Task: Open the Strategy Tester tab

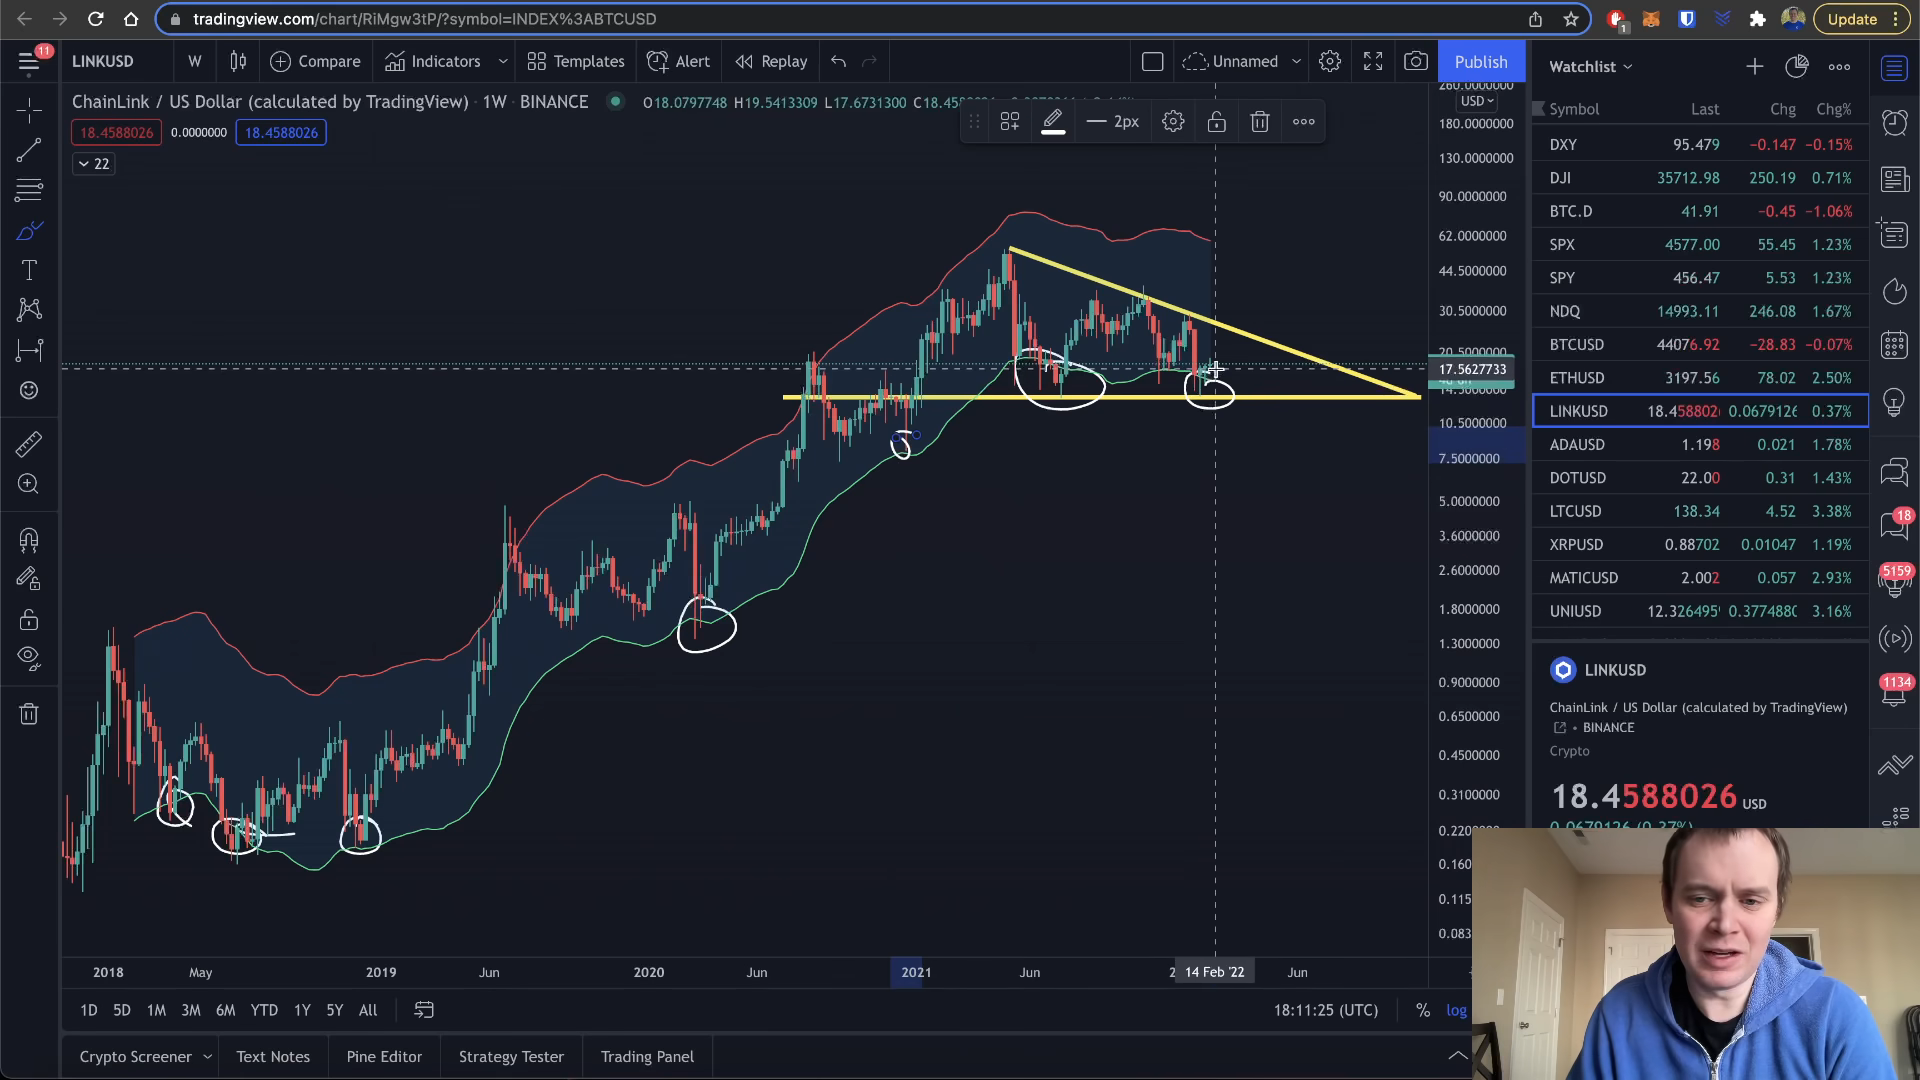Action: click(x=511, y=1057)
